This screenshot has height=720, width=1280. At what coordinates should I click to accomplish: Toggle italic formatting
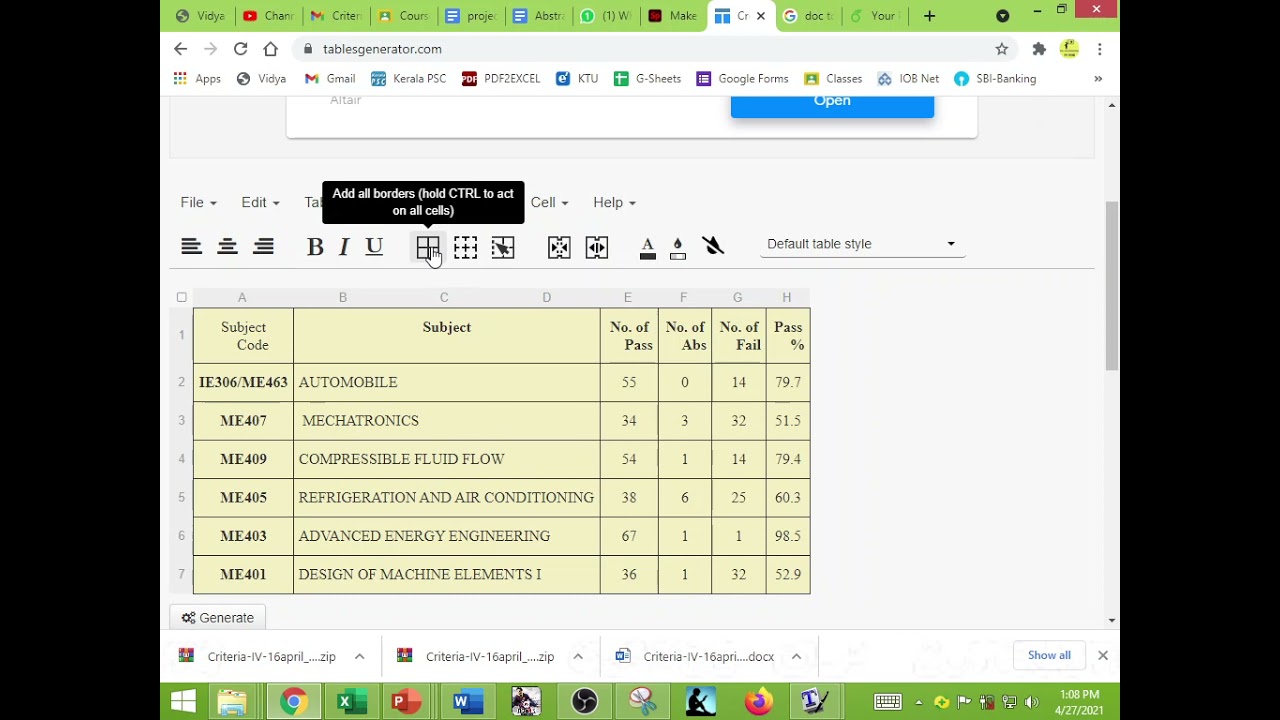point(344,247)
